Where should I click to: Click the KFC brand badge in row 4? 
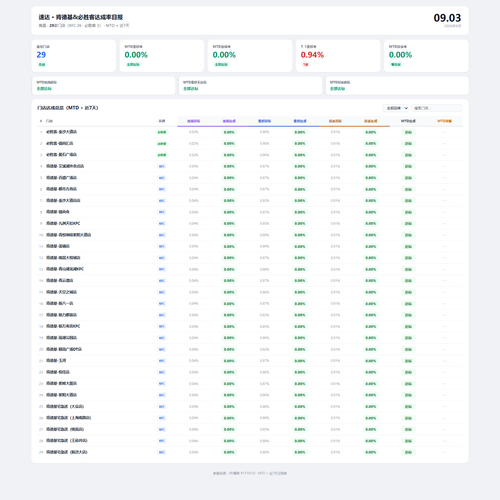coord(162,166)
